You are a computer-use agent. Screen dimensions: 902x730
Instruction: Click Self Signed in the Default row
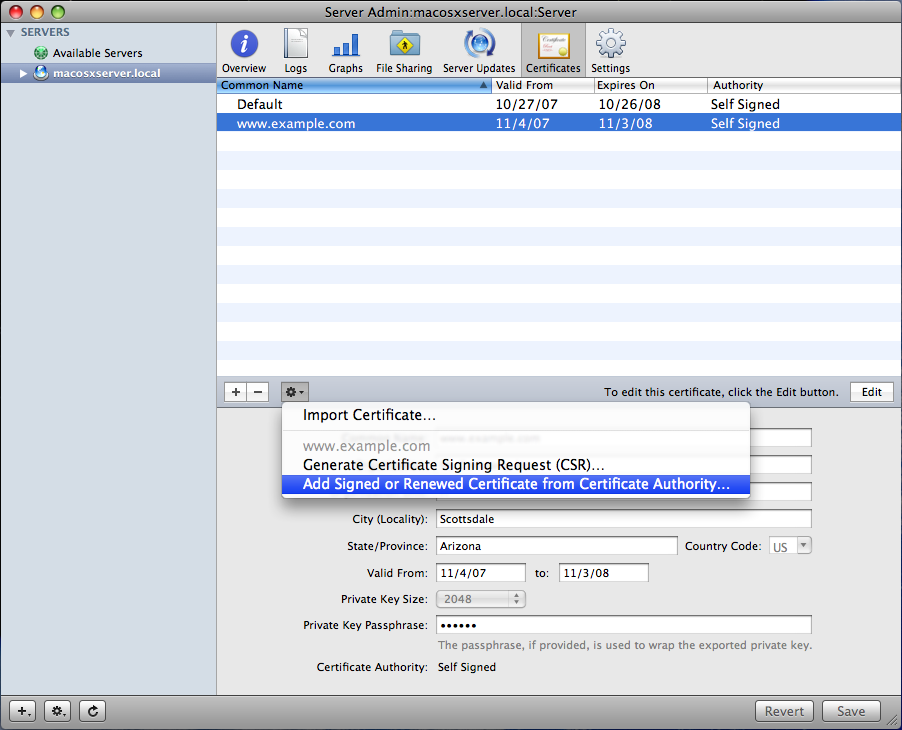(x=745, y=104)
